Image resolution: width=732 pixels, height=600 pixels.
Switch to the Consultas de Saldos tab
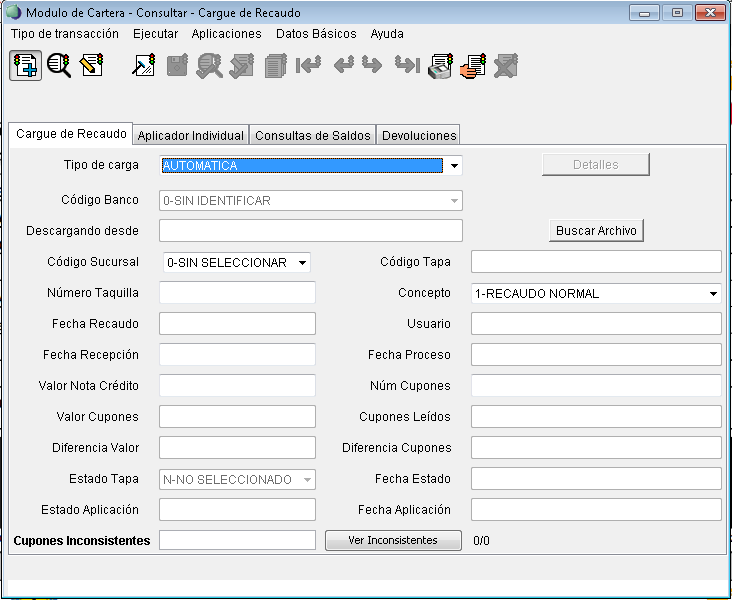click(x=312, y=135)
